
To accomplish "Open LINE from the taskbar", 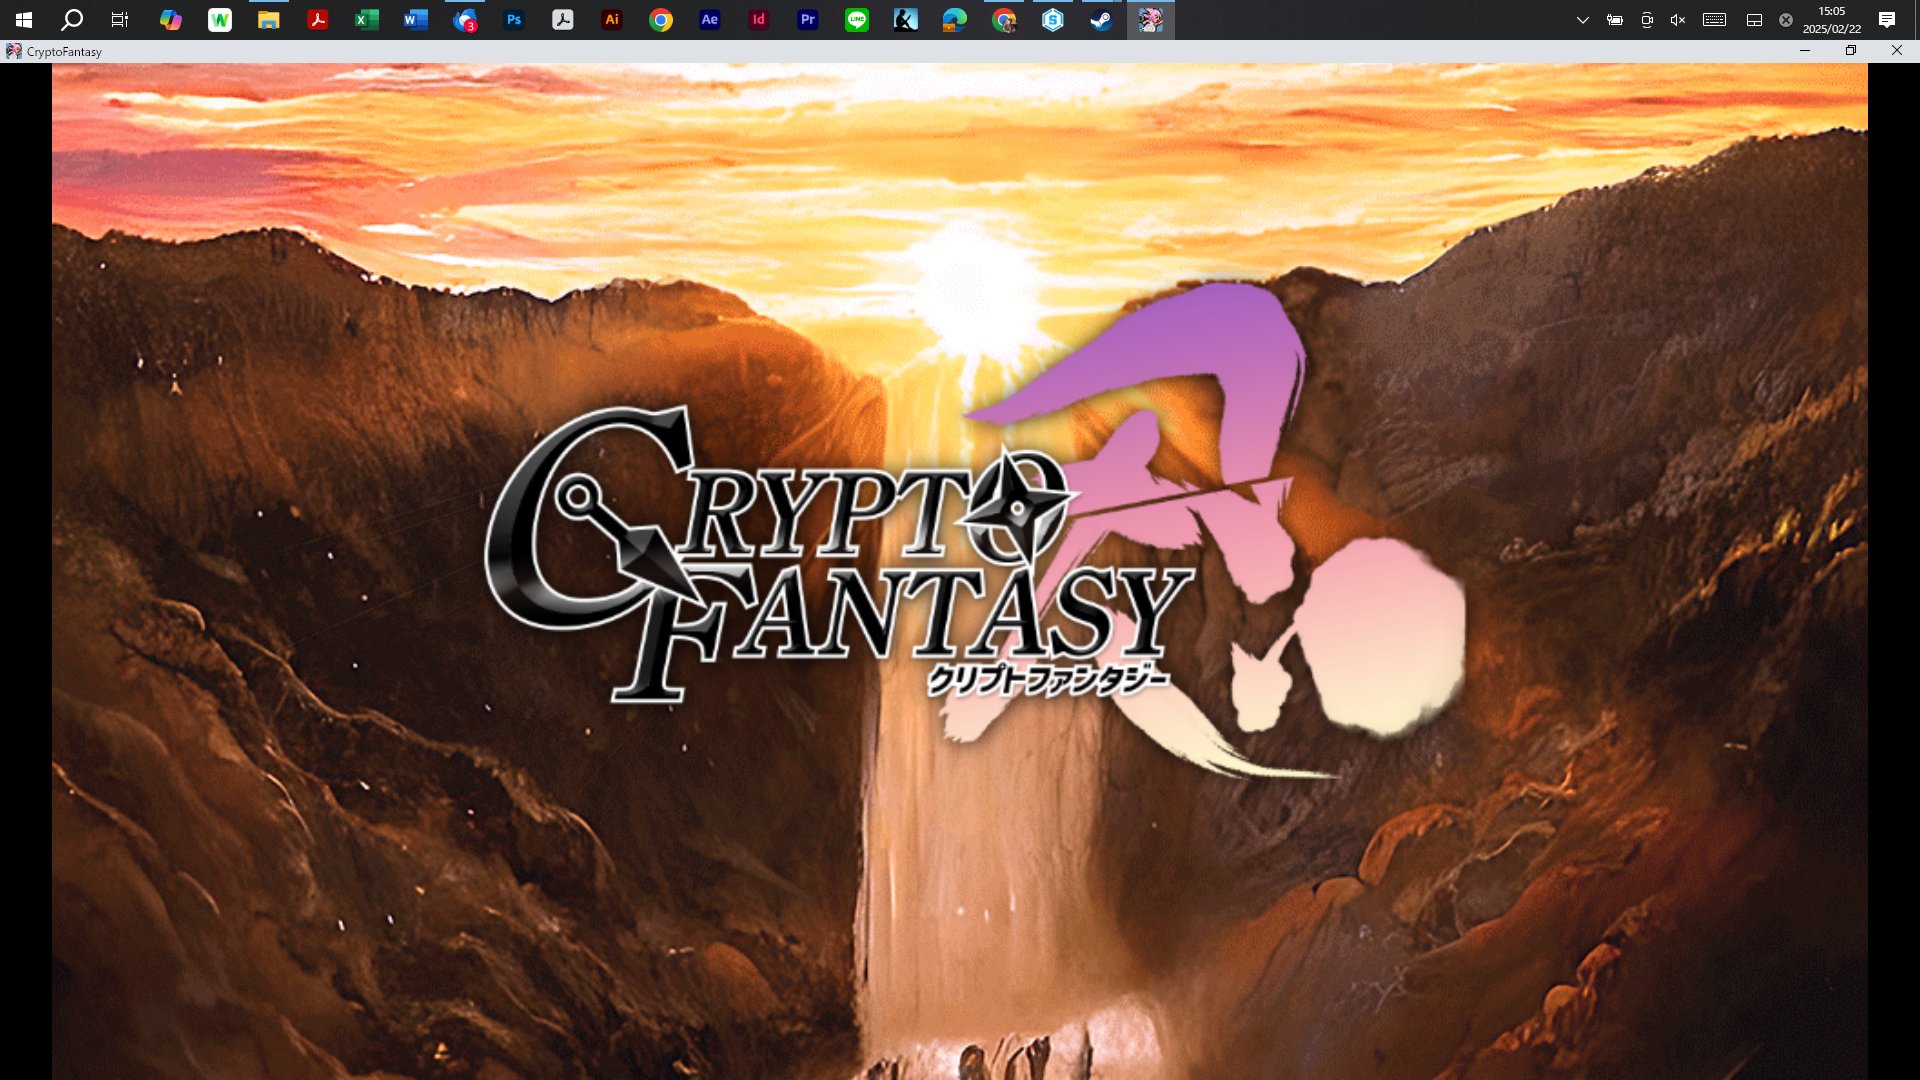I will point(857,20).
